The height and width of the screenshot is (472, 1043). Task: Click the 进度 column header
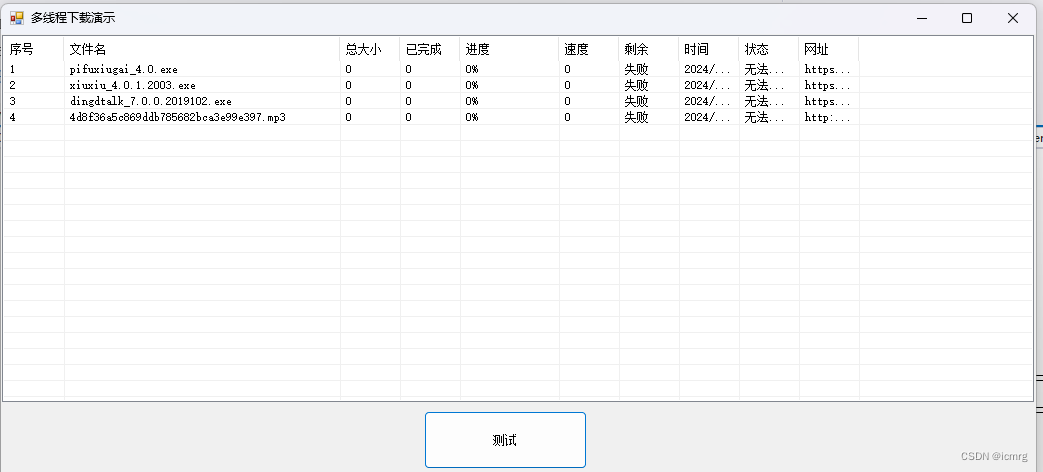[x=509, y=49]
